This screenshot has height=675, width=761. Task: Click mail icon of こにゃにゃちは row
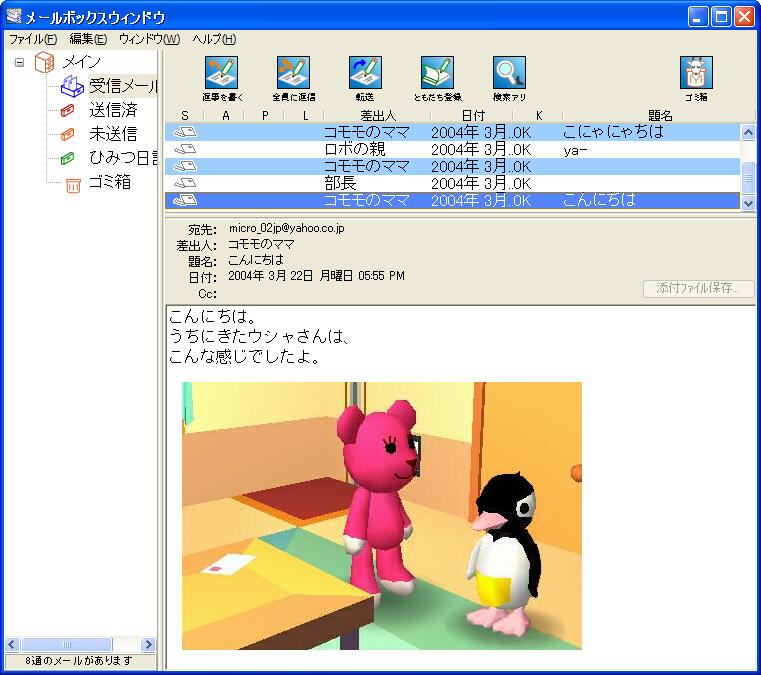[184, 132]
